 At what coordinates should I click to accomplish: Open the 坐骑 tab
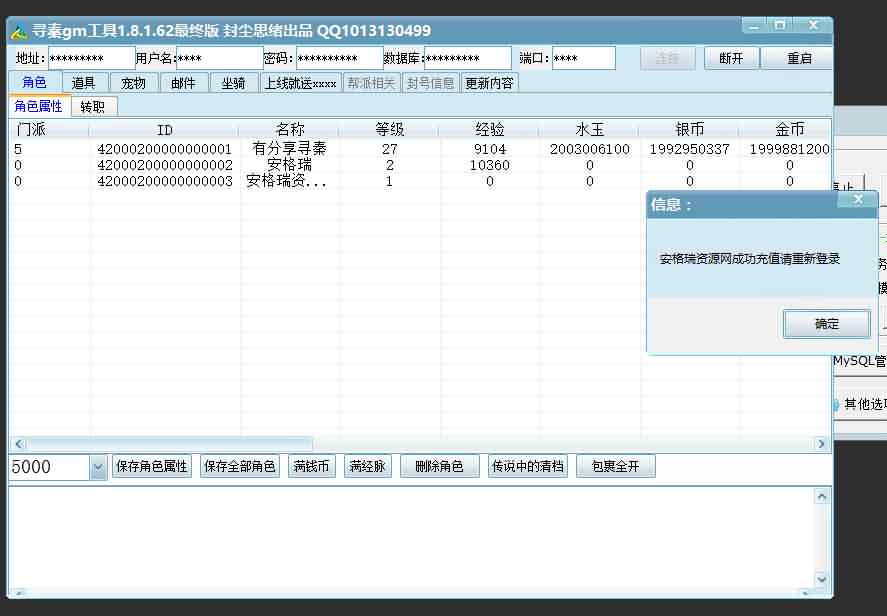[233, 83]
